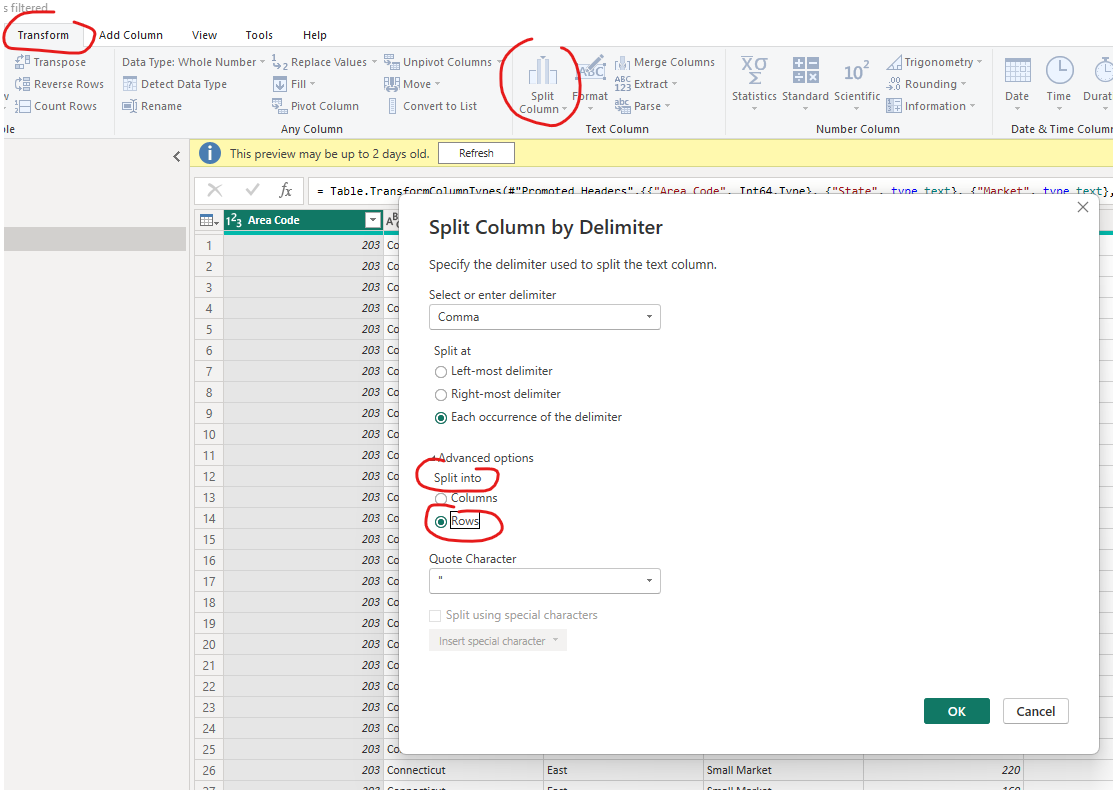
Task: Select the Area Code column header
Action: pos(303,220)
